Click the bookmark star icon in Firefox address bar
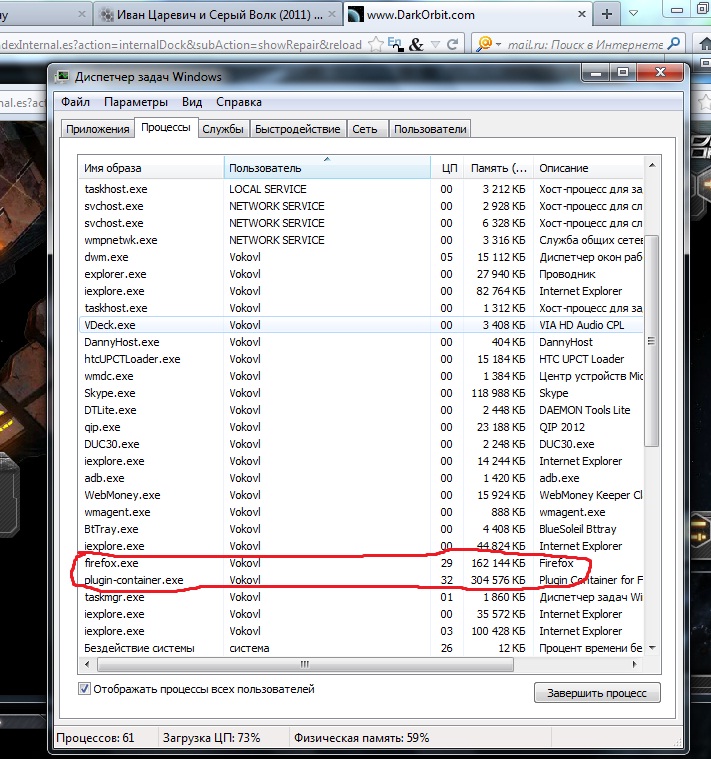The width and height of the screenshot is (711, 759). (376, 45)
